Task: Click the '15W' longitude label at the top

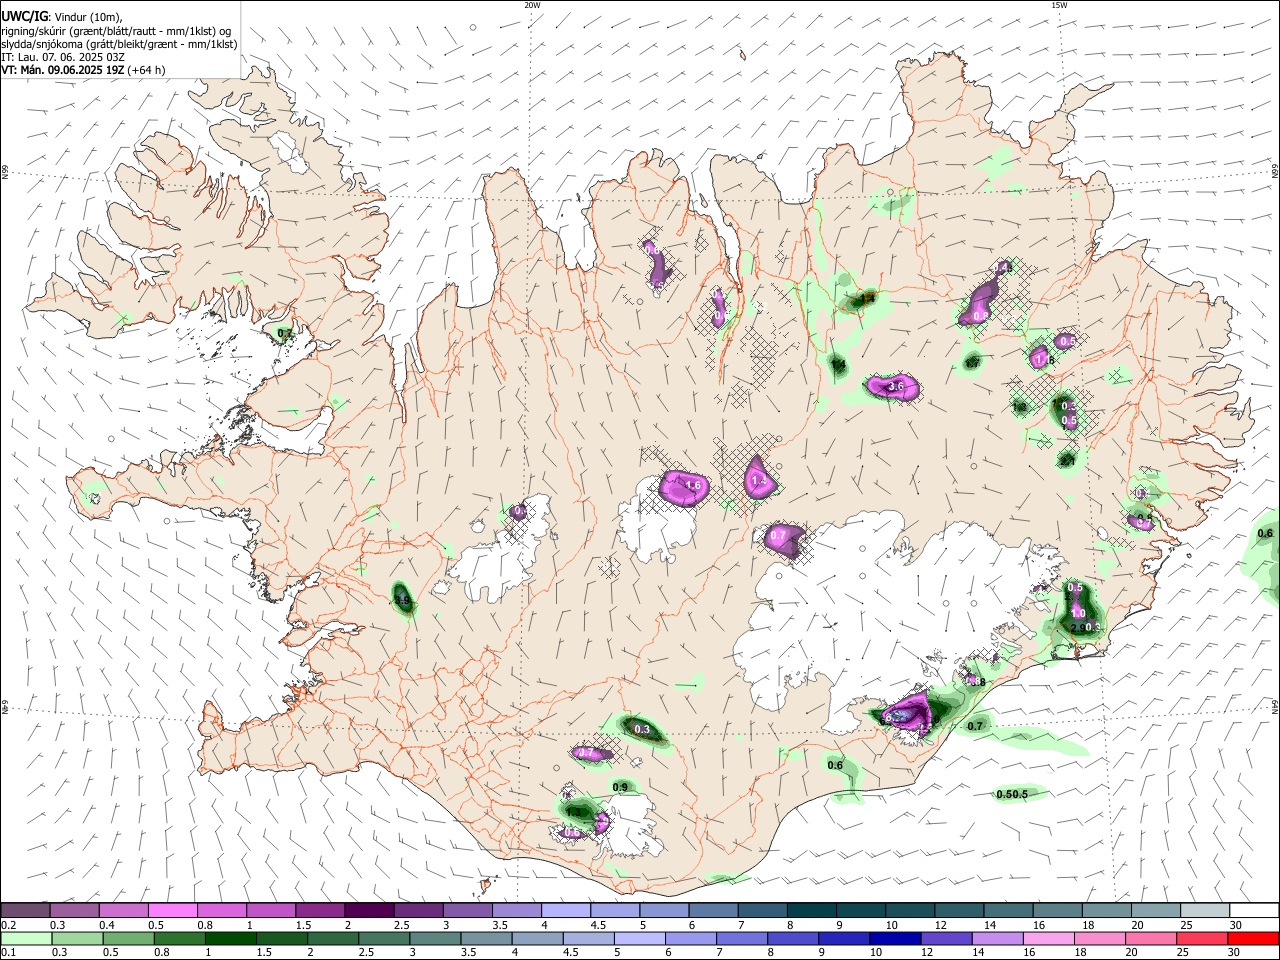Action: point(1059,5)
